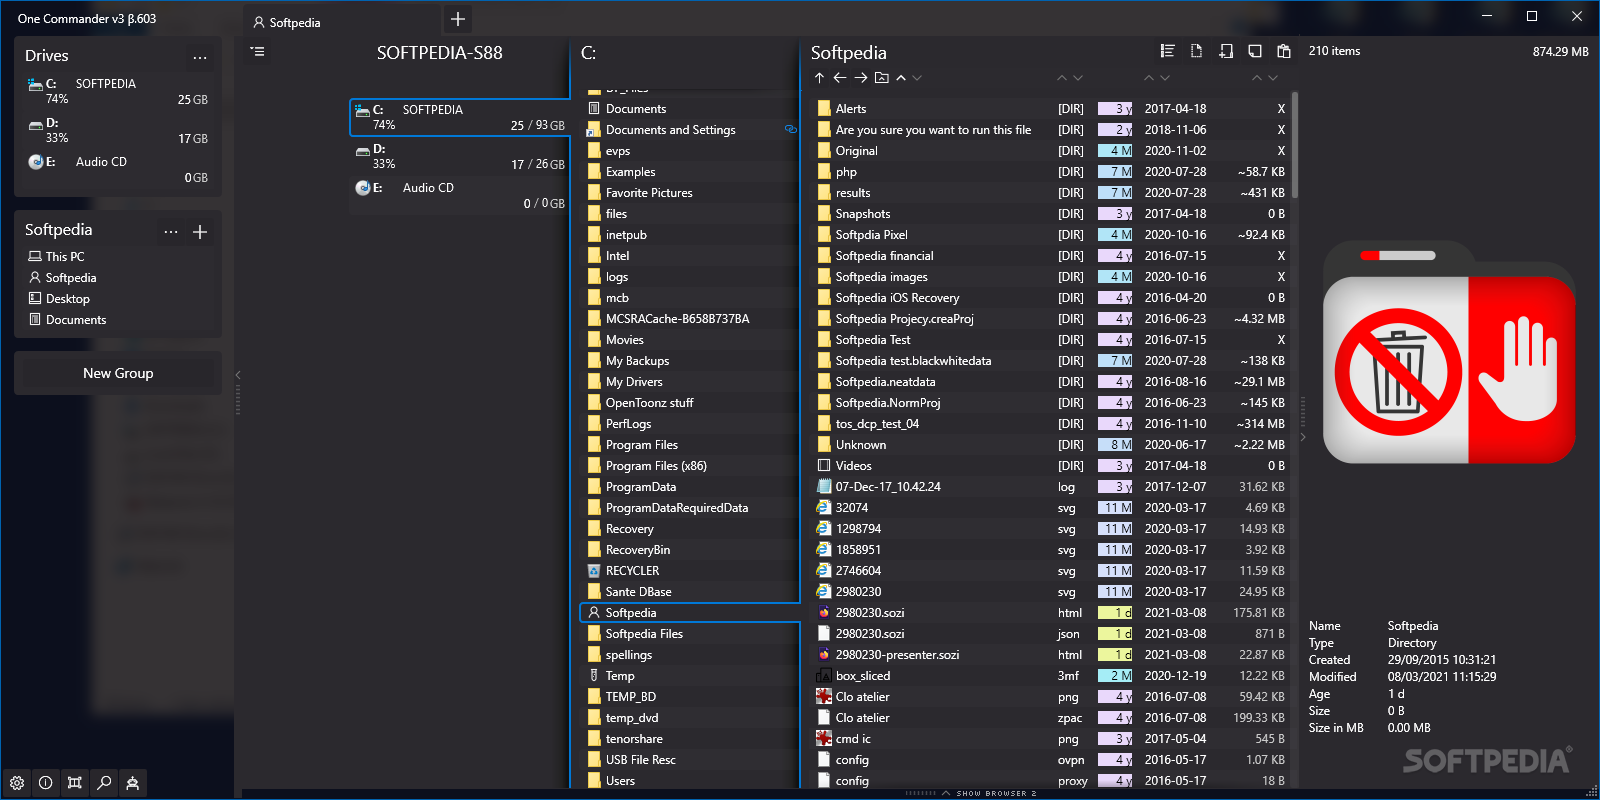The width and height of the screenshot is (1600, 800).
Task: Click the file list vertical scrollbar
Action: point(1295,145)
